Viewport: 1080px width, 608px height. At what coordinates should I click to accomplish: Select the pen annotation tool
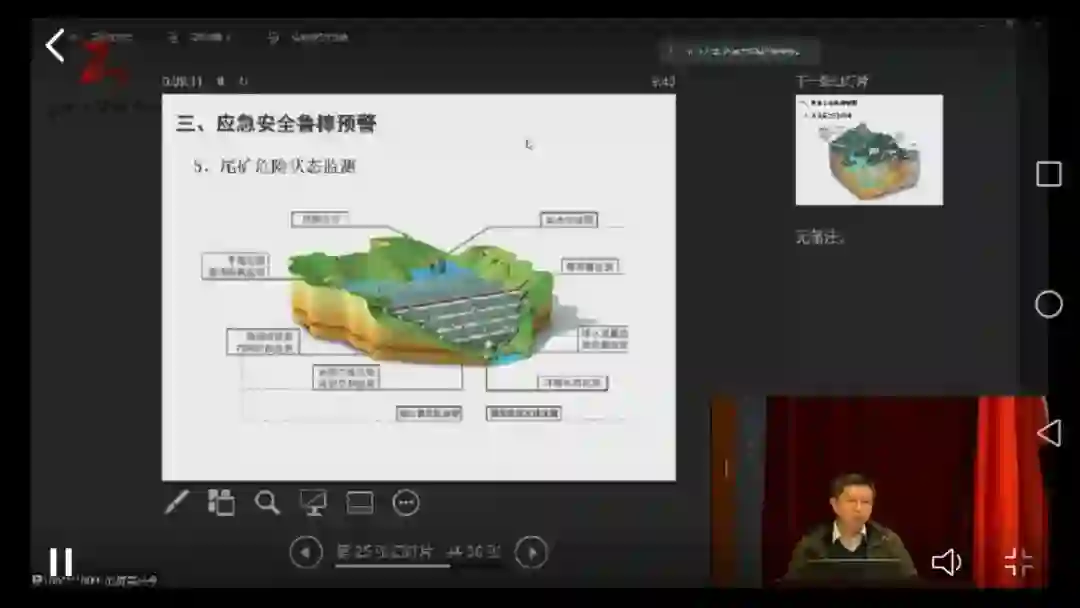click(x=177, y=502)
